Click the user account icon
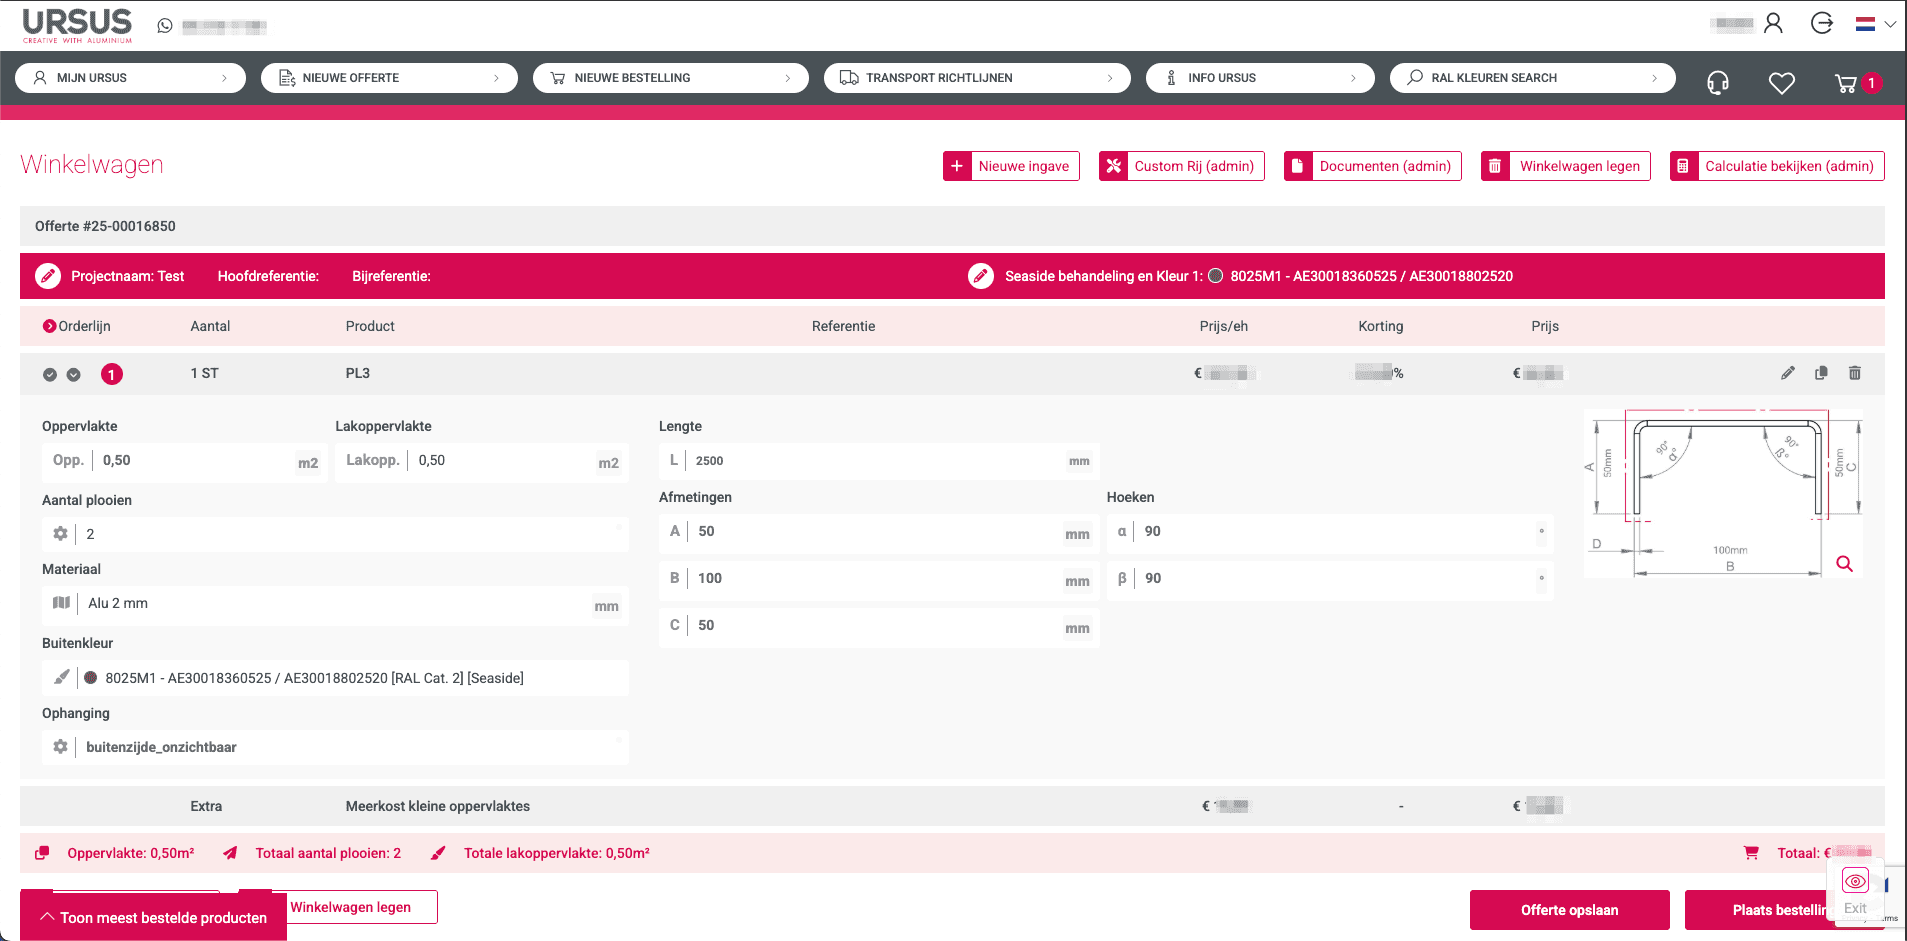 [1773, 23]
